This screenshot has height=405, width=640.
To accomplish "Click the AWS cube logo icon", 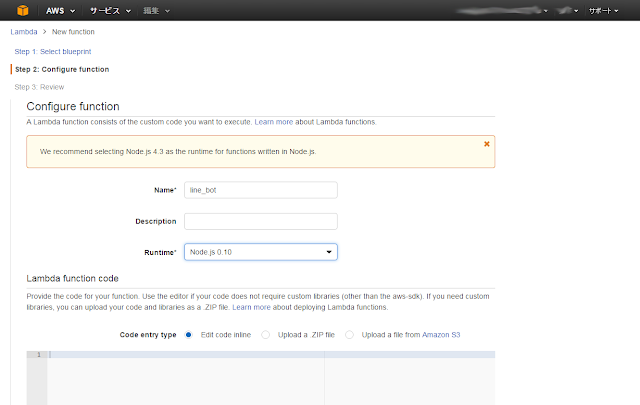I will 23,10.
